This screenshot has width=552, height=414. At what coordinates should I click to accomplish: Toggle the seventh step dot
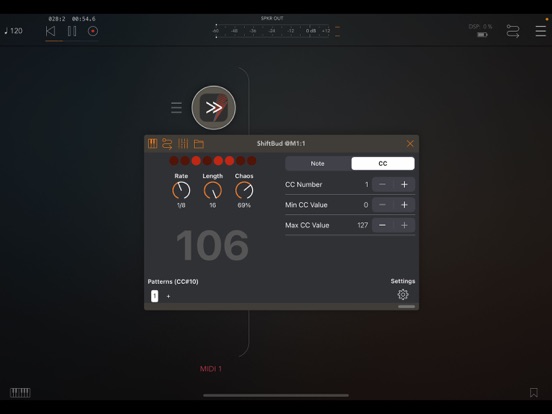pyautogui.click(x=240, y=161)
